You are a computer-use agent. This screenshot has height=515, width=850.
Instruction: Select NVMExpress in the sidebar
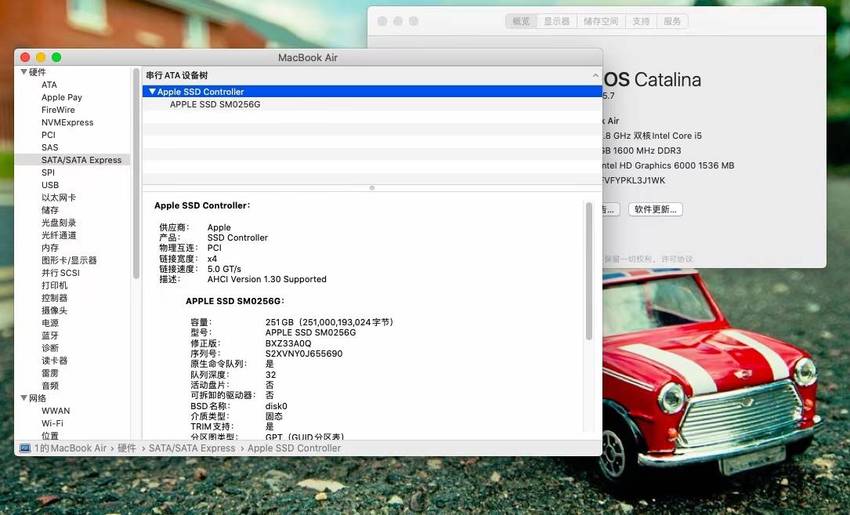coord(67,123)
